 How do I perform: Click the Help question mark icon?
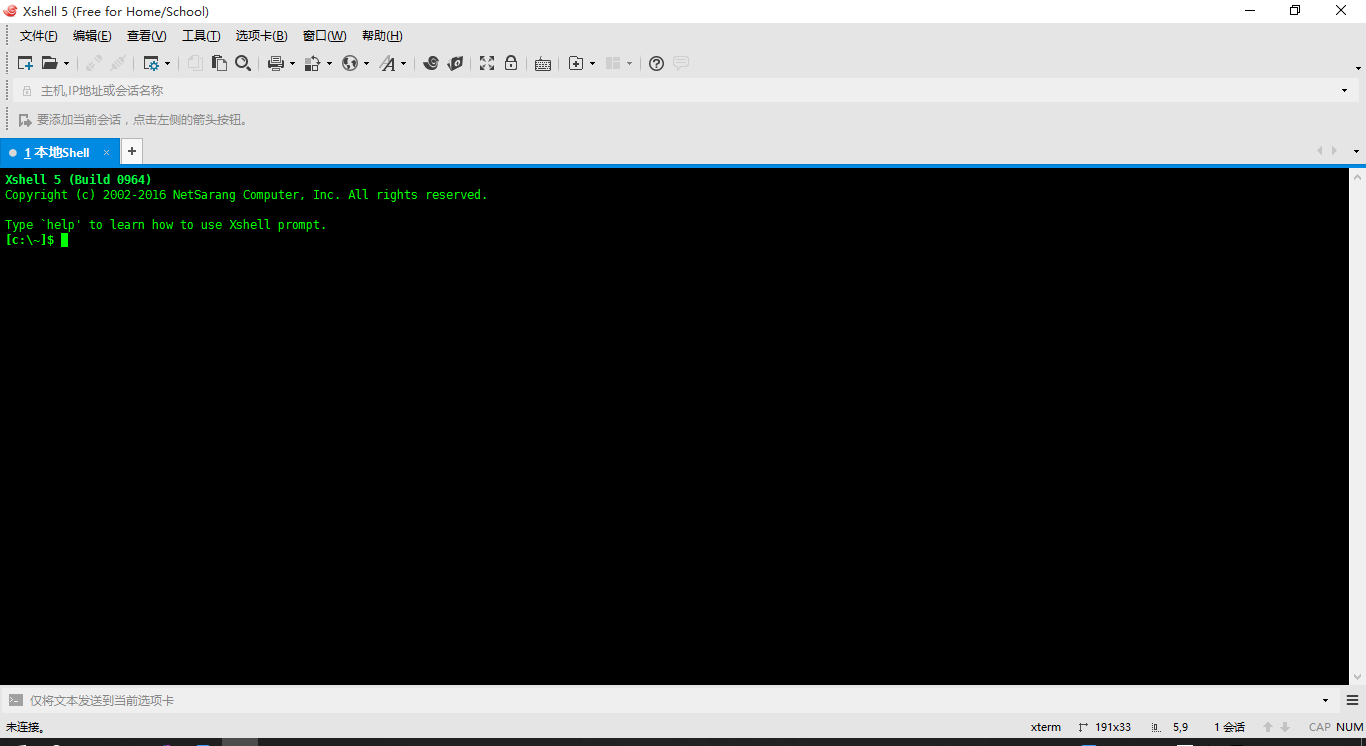coord(656,63)
